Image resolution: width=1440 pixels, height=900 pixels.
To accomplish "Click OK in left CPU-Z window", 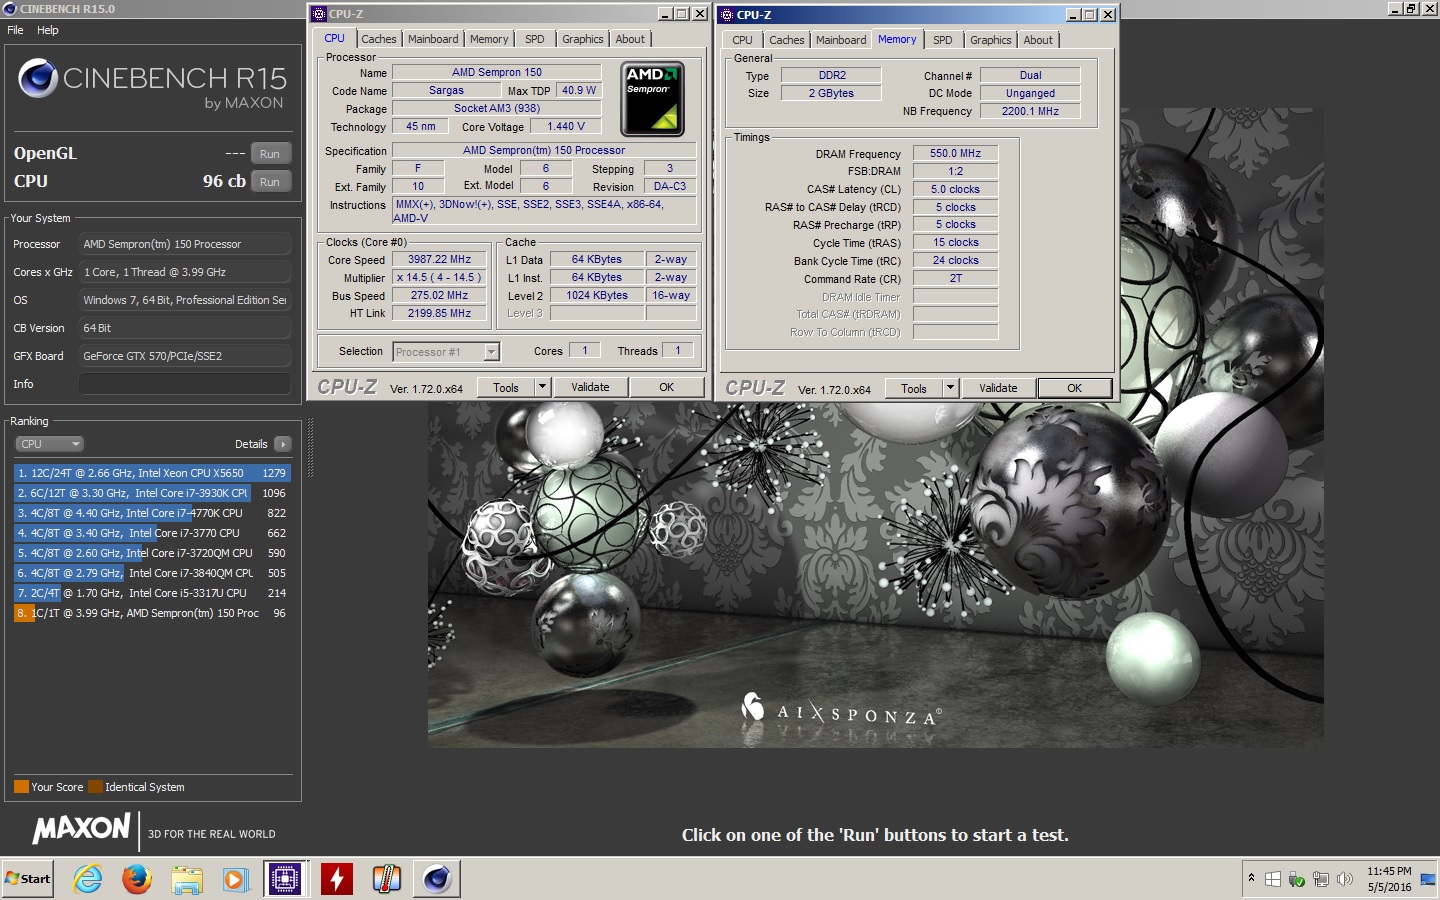I will [666, 387].
